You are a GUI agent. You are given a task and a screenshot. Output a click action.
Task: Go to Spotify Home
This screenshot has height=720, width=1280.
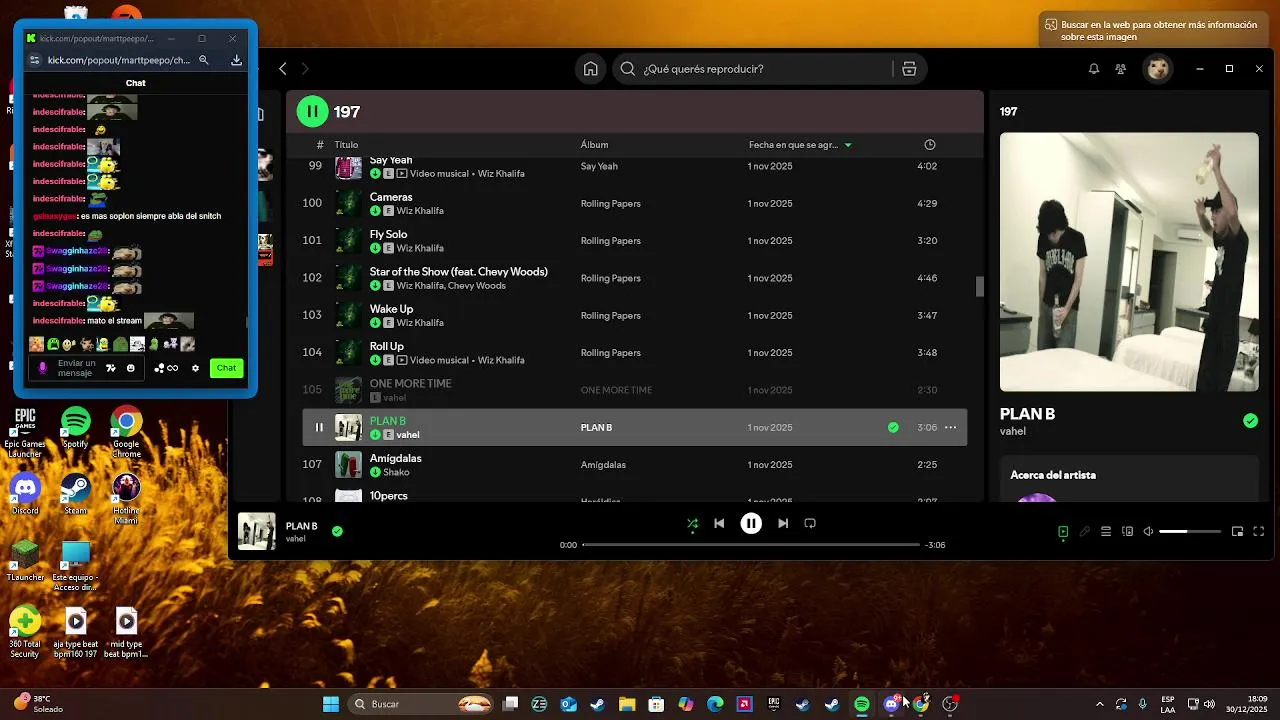[x=591, y=69]
